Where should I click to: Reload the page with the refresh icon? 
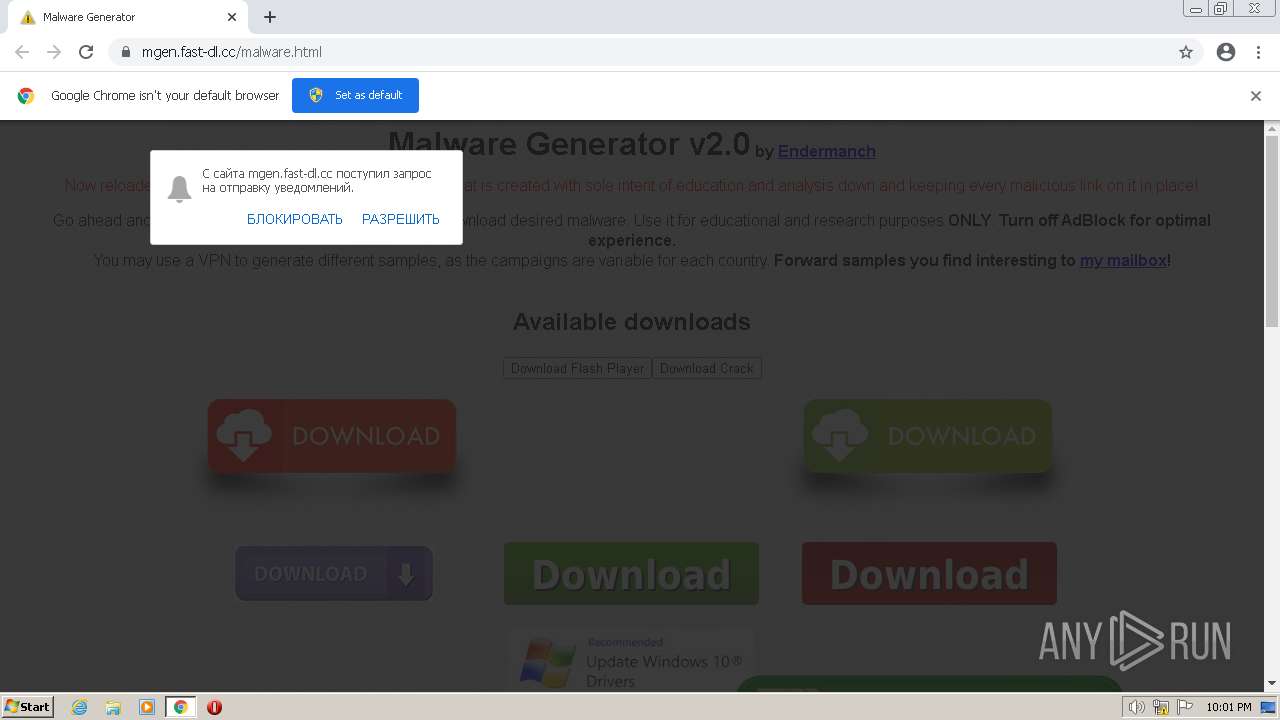click(x=86, y=52)
